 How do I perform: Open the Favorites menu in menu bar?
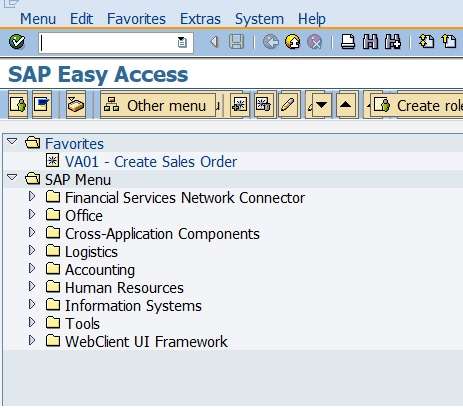136,19
